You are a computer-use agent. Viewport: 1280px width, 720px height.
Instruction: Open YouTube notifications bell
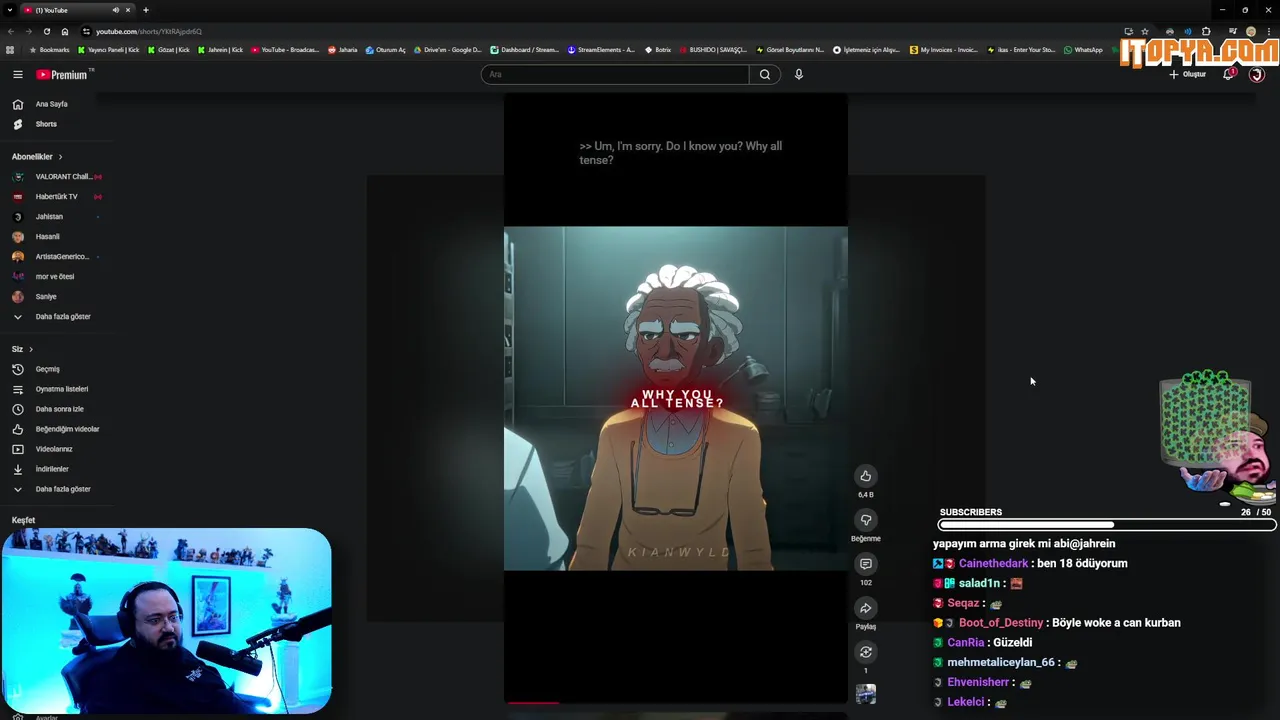pos(1228,74)
